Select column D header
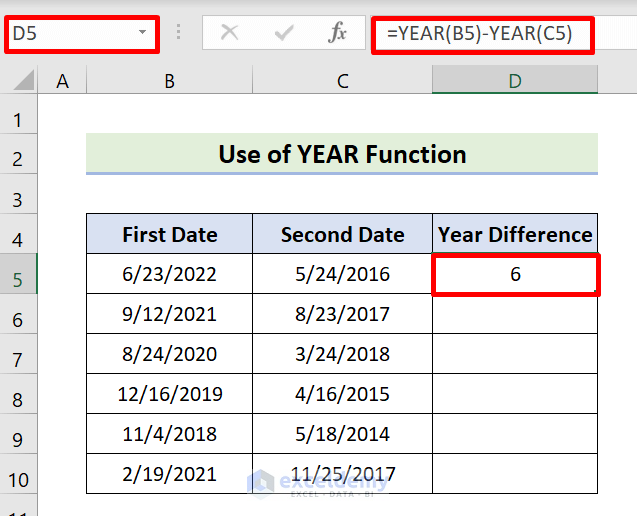Screen dimensions: 637x516 (515, 82)
